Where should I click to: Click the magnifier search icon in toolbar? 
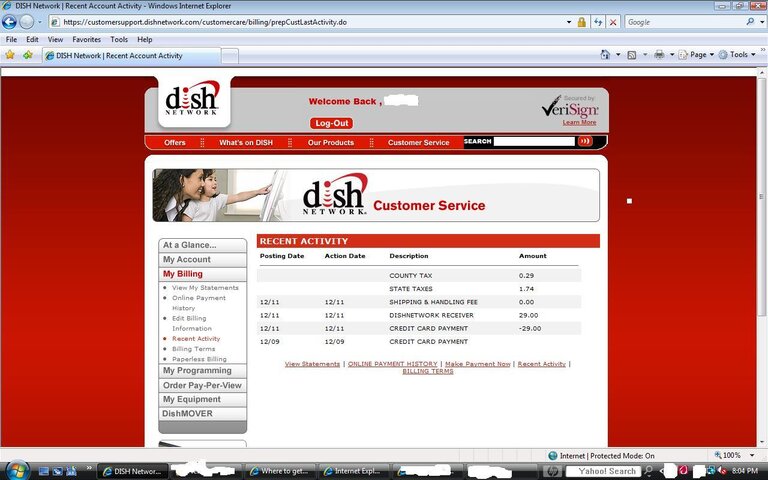tap(750, 22)
